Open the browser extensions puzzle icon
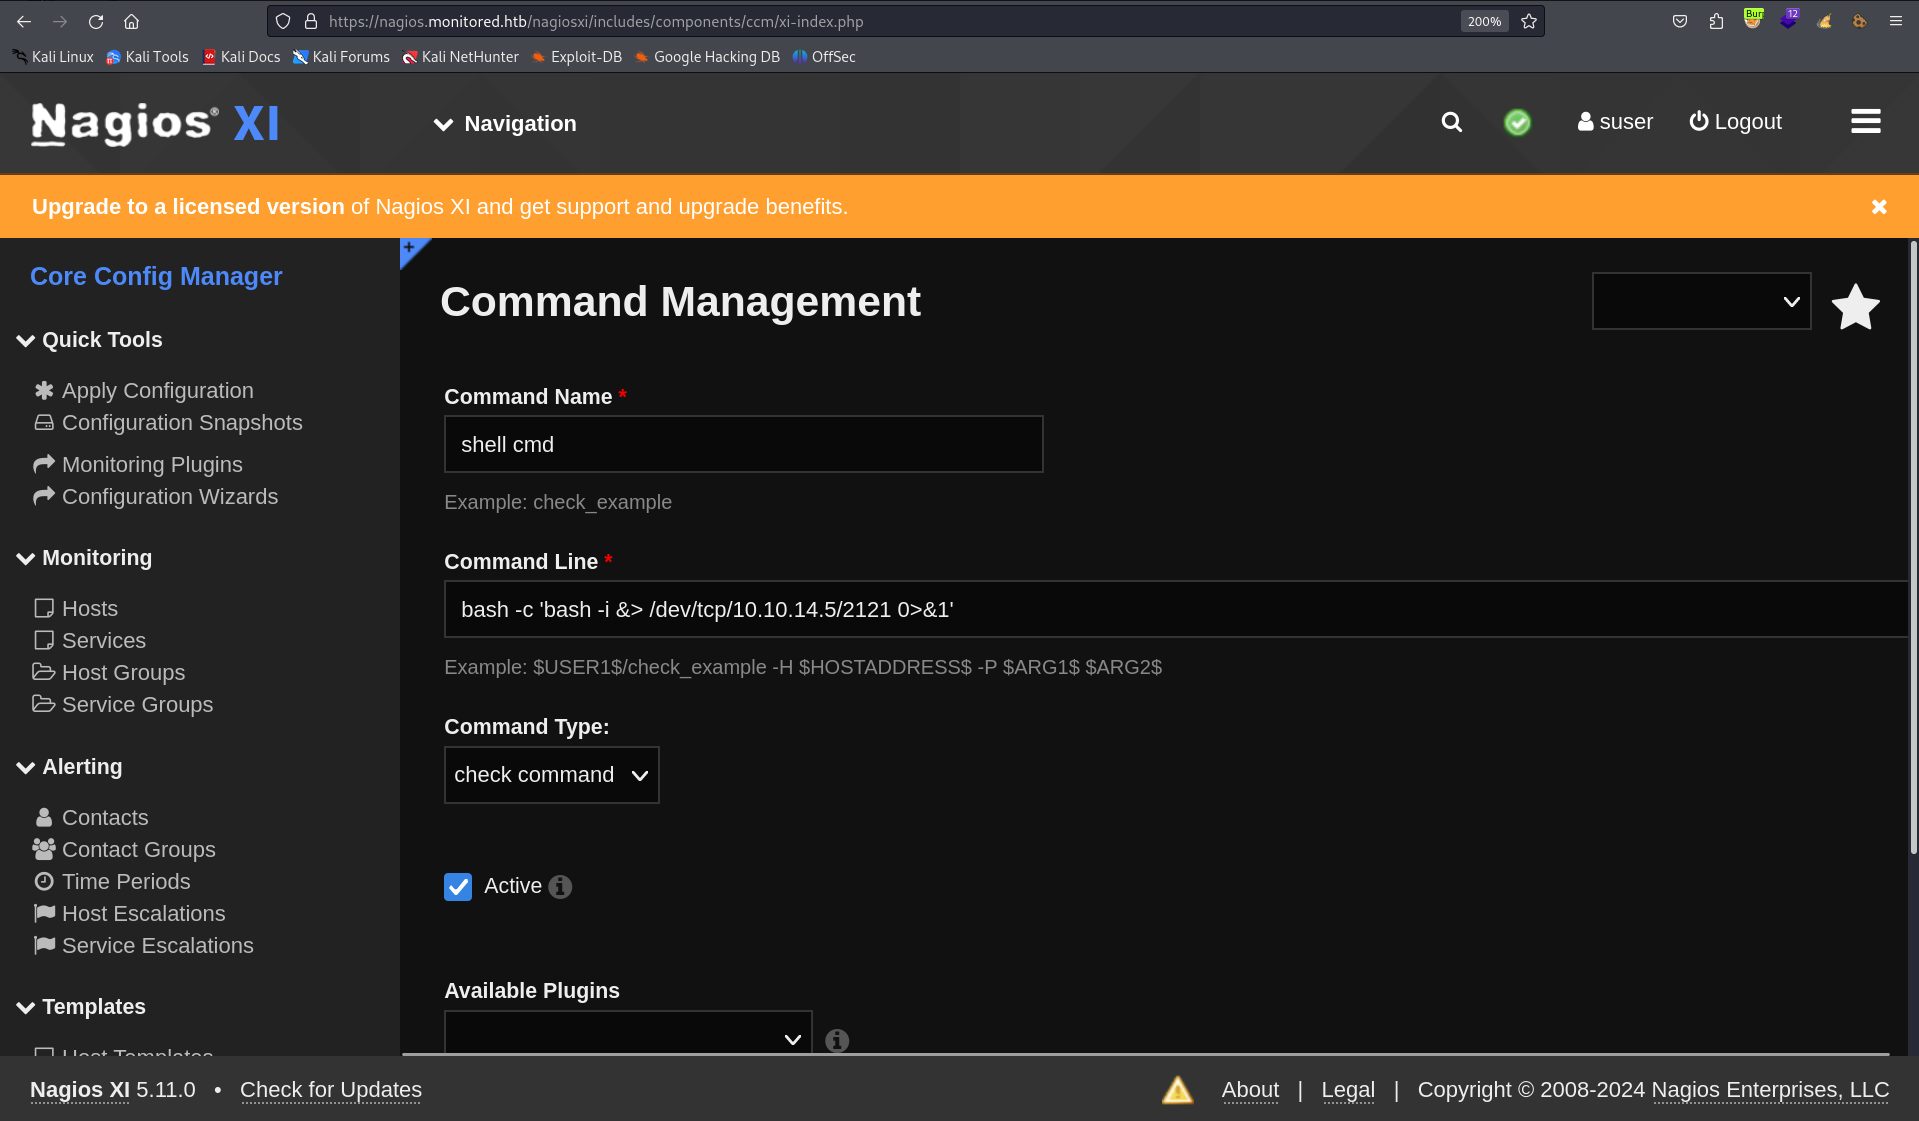This screenshot has width=1919, height=1121. [1716, 21]
